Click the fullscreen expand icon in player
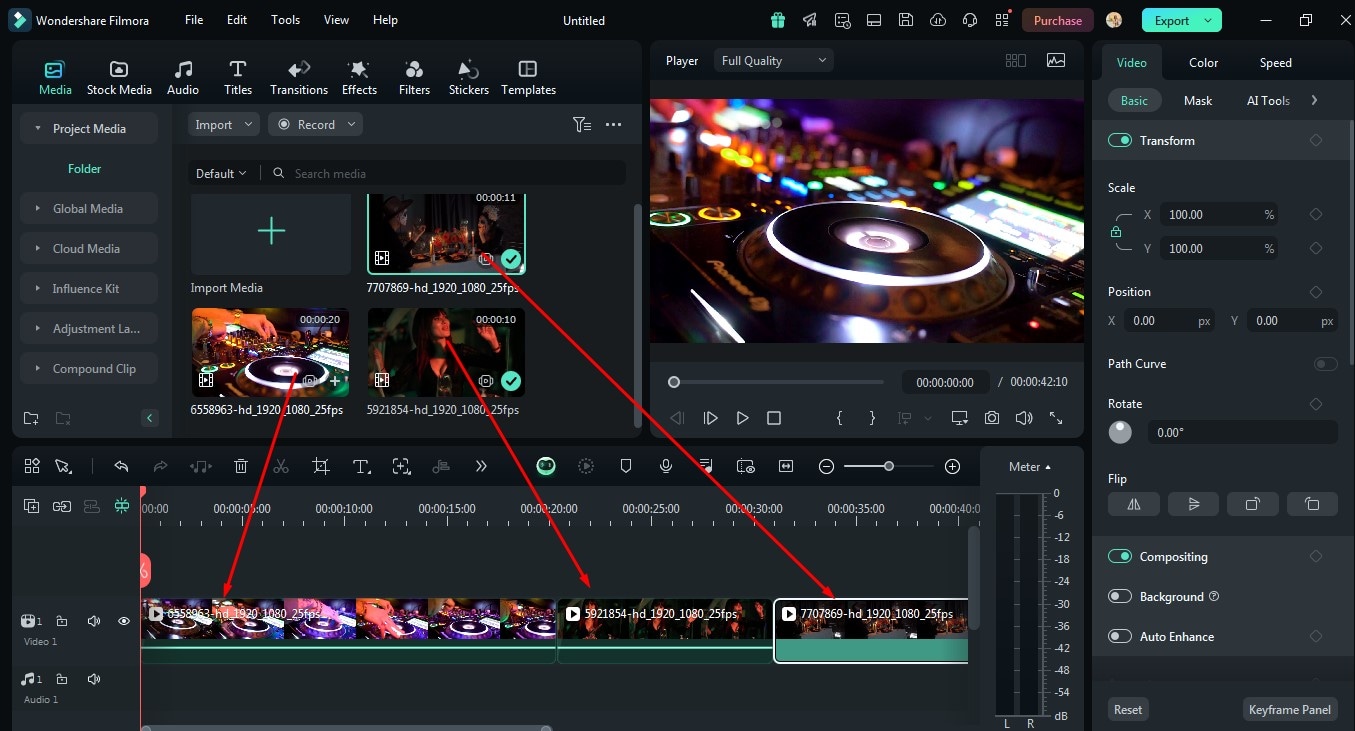Screen dimensions: 1355x731 pyautogui.click(x=1056, y=418)
